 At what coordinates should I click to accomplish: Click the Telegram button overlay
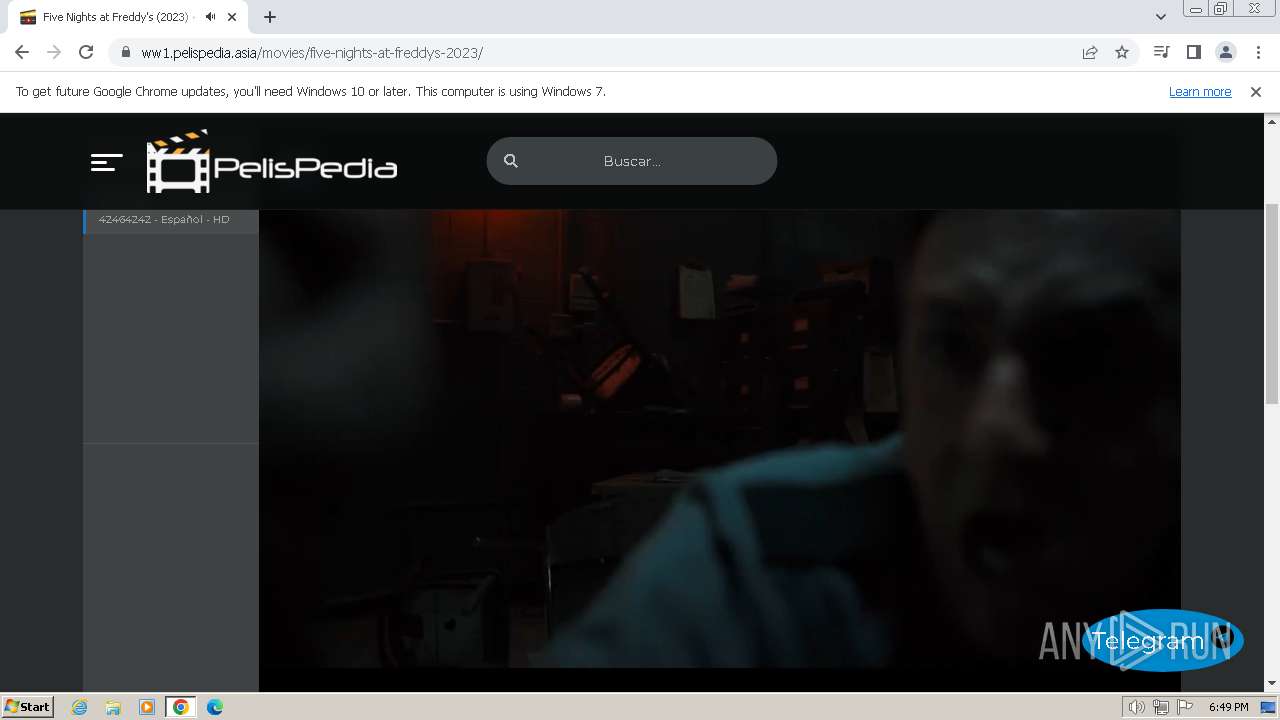pos(1162,641)
